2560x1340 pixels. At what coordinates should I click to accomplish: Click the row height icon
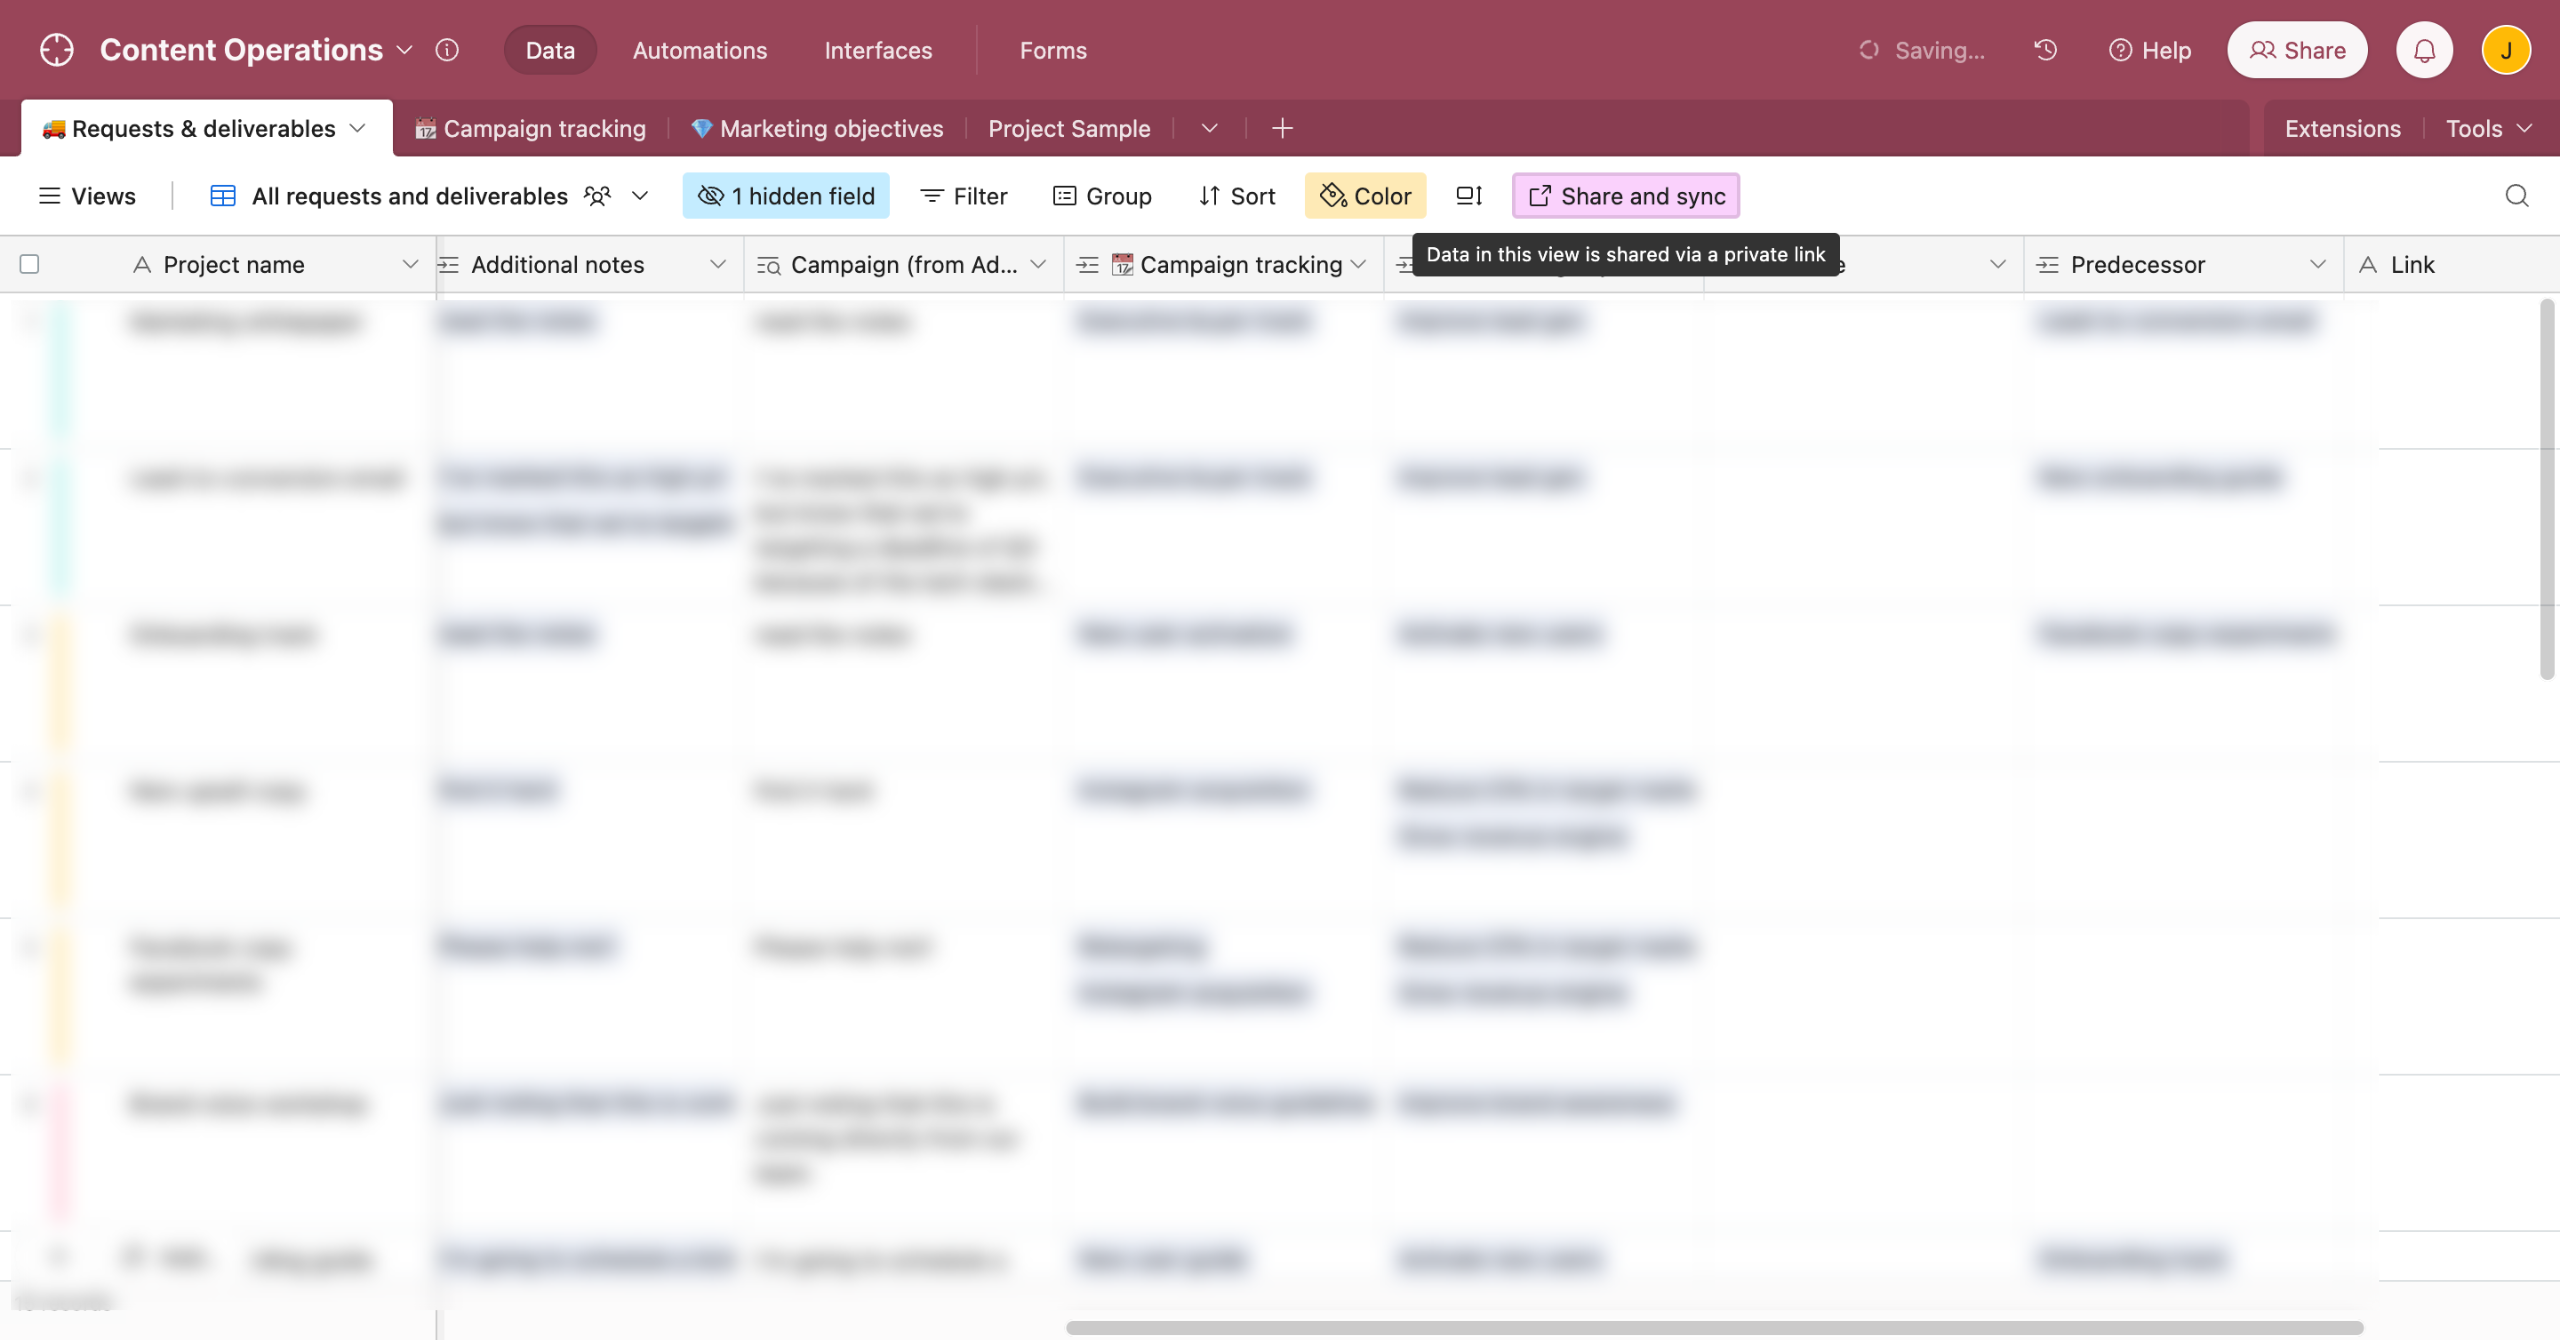(1468, 196)
